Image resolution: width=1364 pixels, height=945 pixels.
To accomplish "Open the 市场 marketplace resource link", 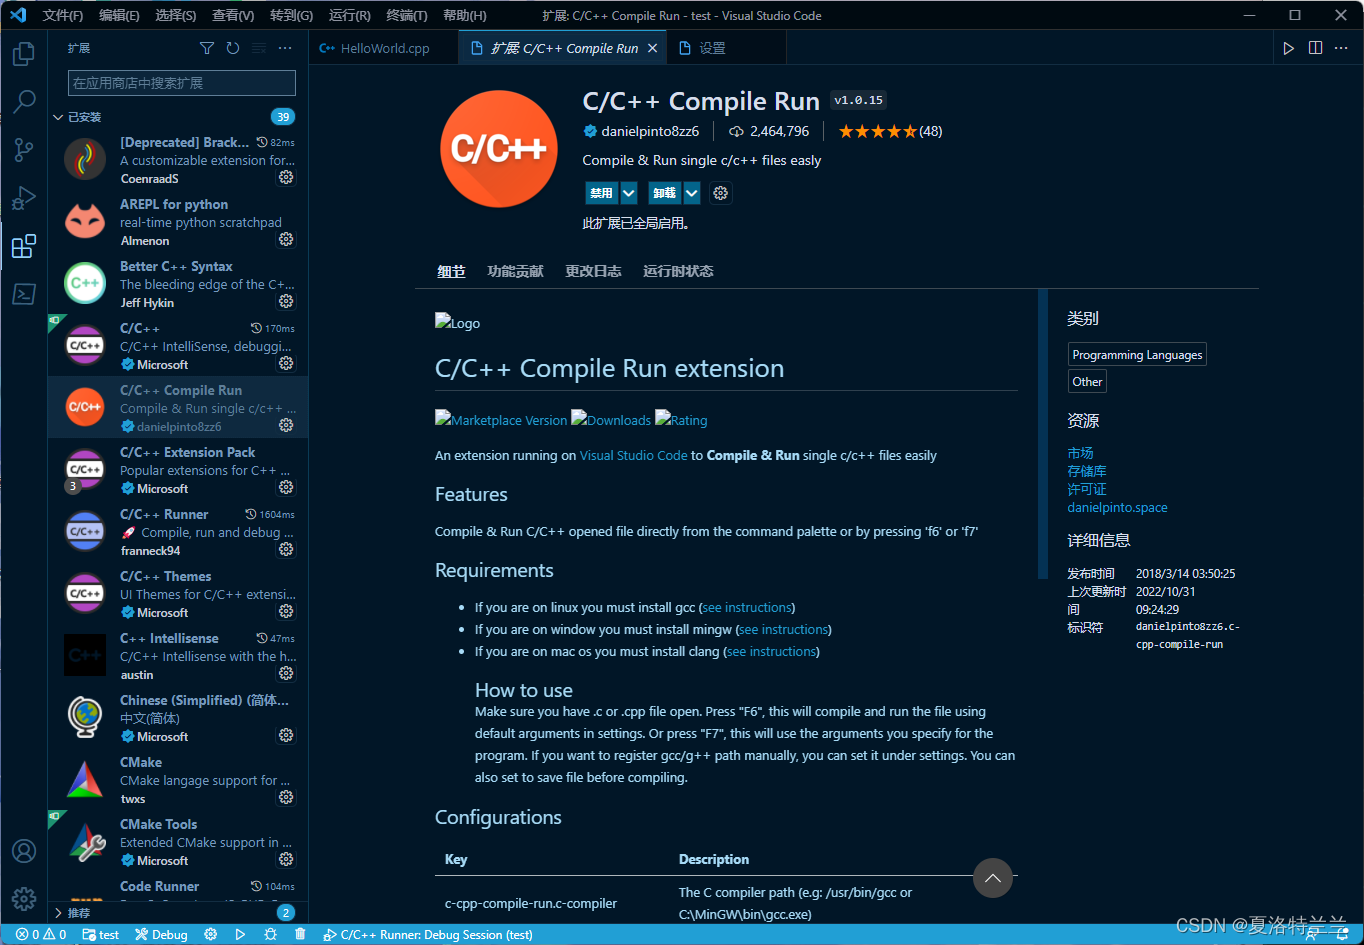I will click(1080, 453).
